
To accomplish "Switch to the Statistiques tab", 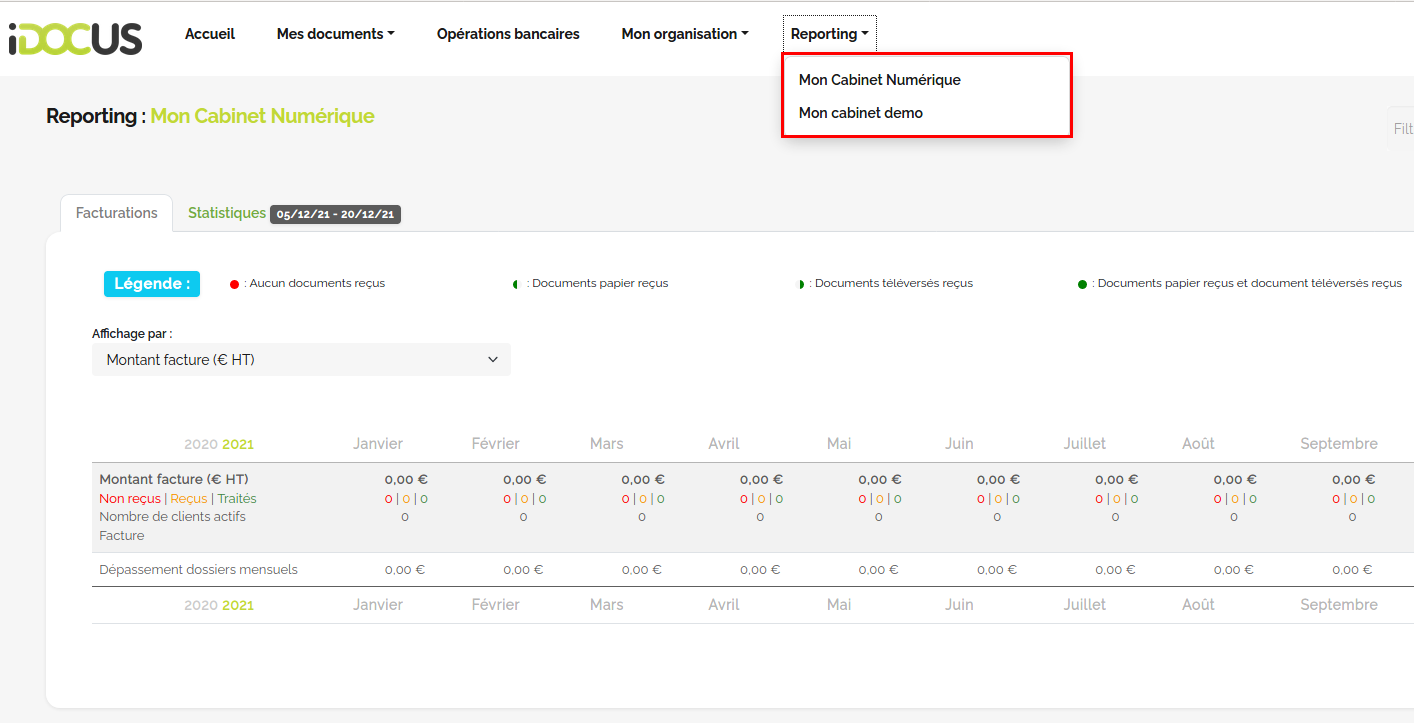I will [227, 213].
